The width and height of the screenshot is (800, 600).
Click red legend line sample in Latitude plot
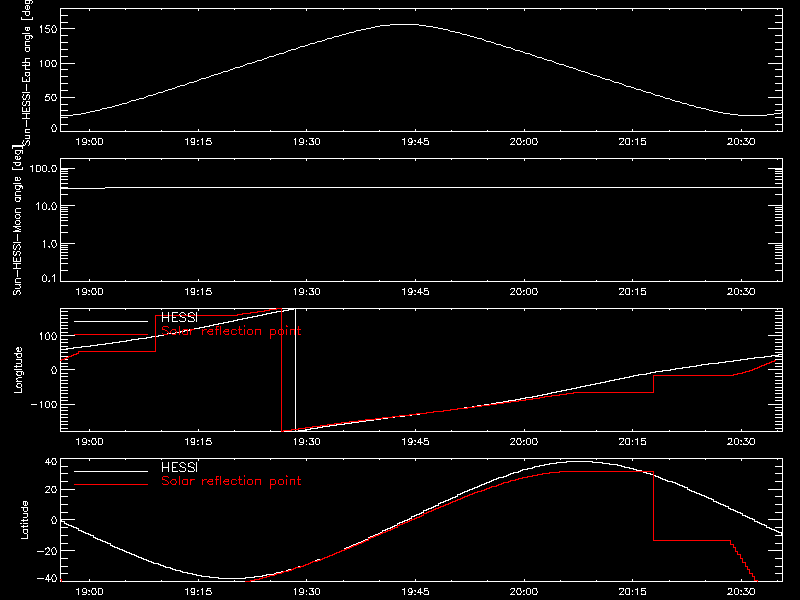111,485
